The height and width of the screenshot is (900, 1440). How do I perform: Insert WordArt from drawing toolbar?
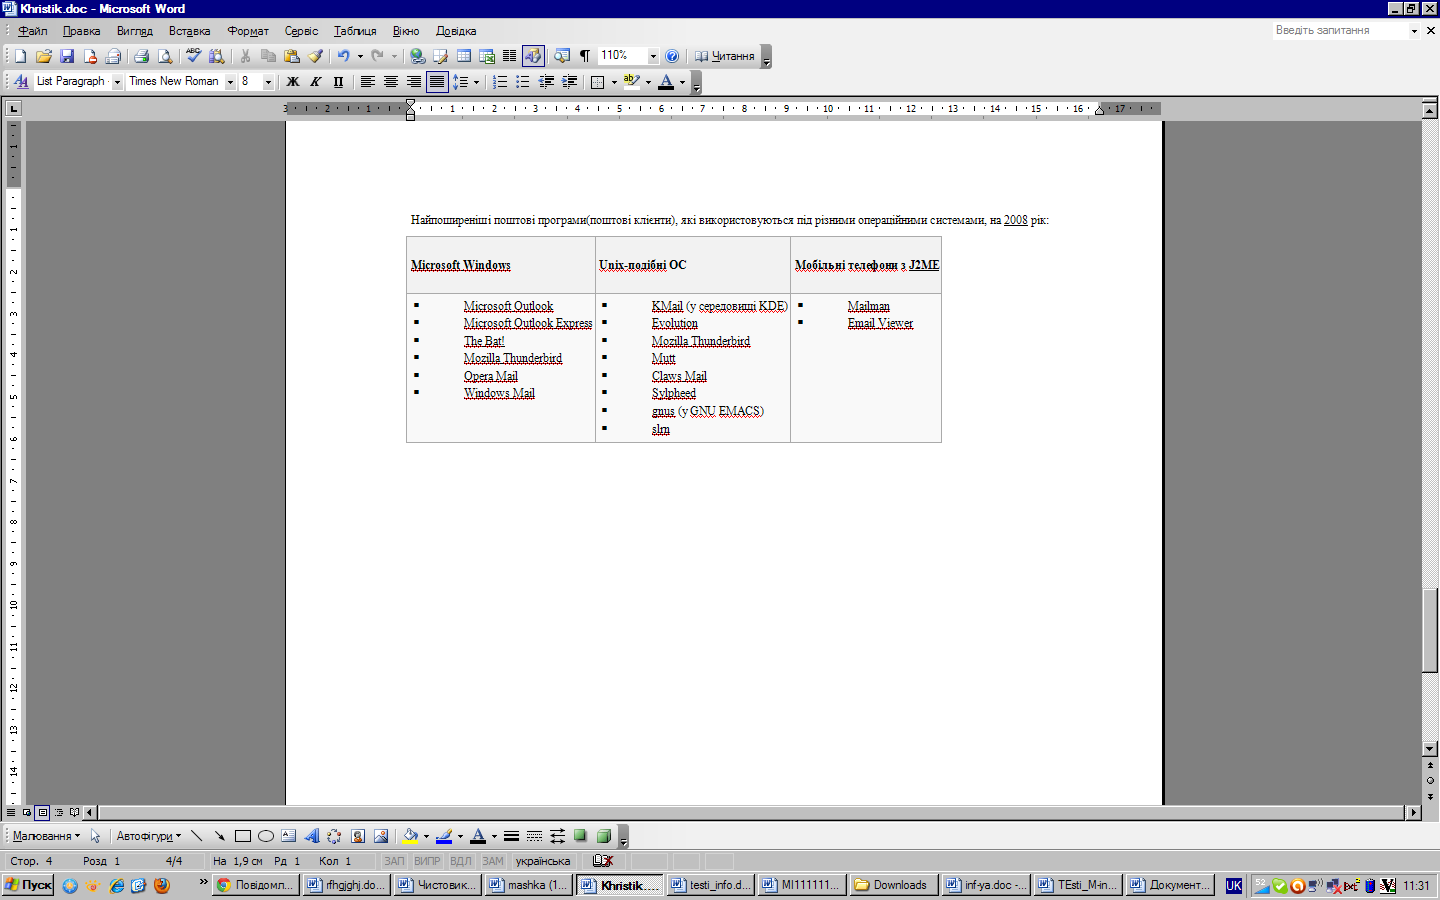pyautogui.click(x=312, y=836)
